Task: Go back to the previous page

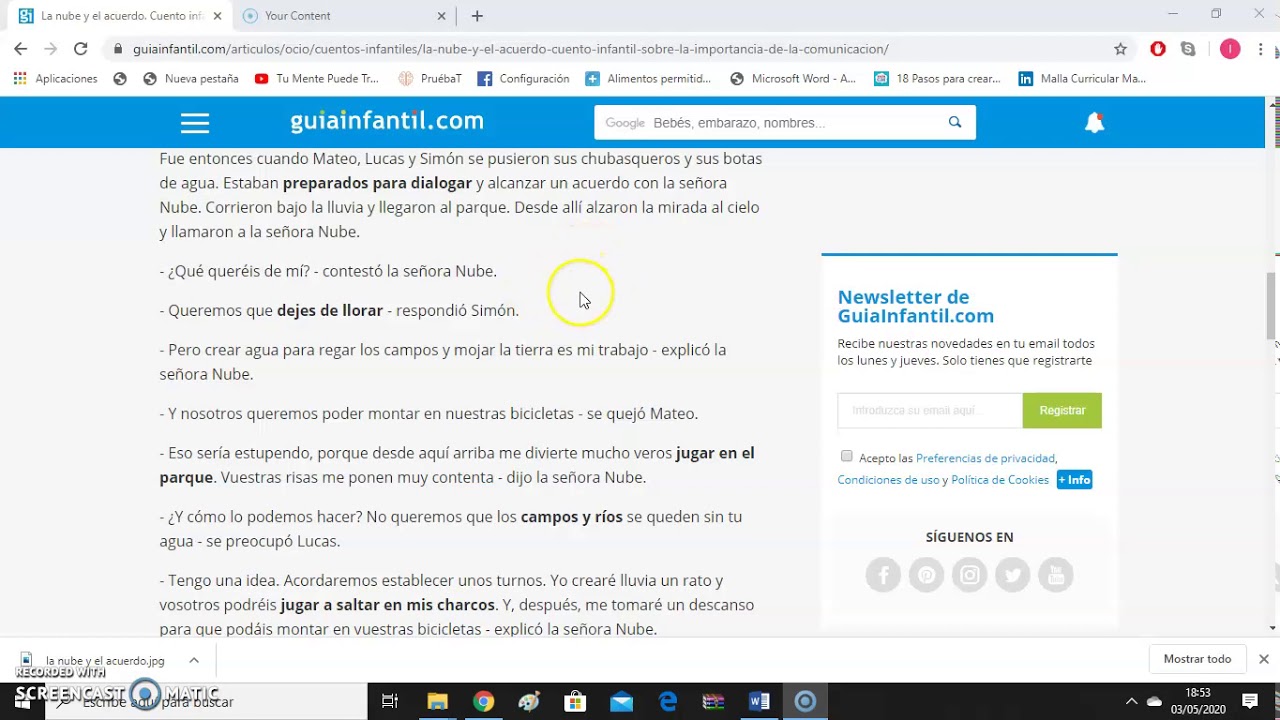Action: pos(21,49)
